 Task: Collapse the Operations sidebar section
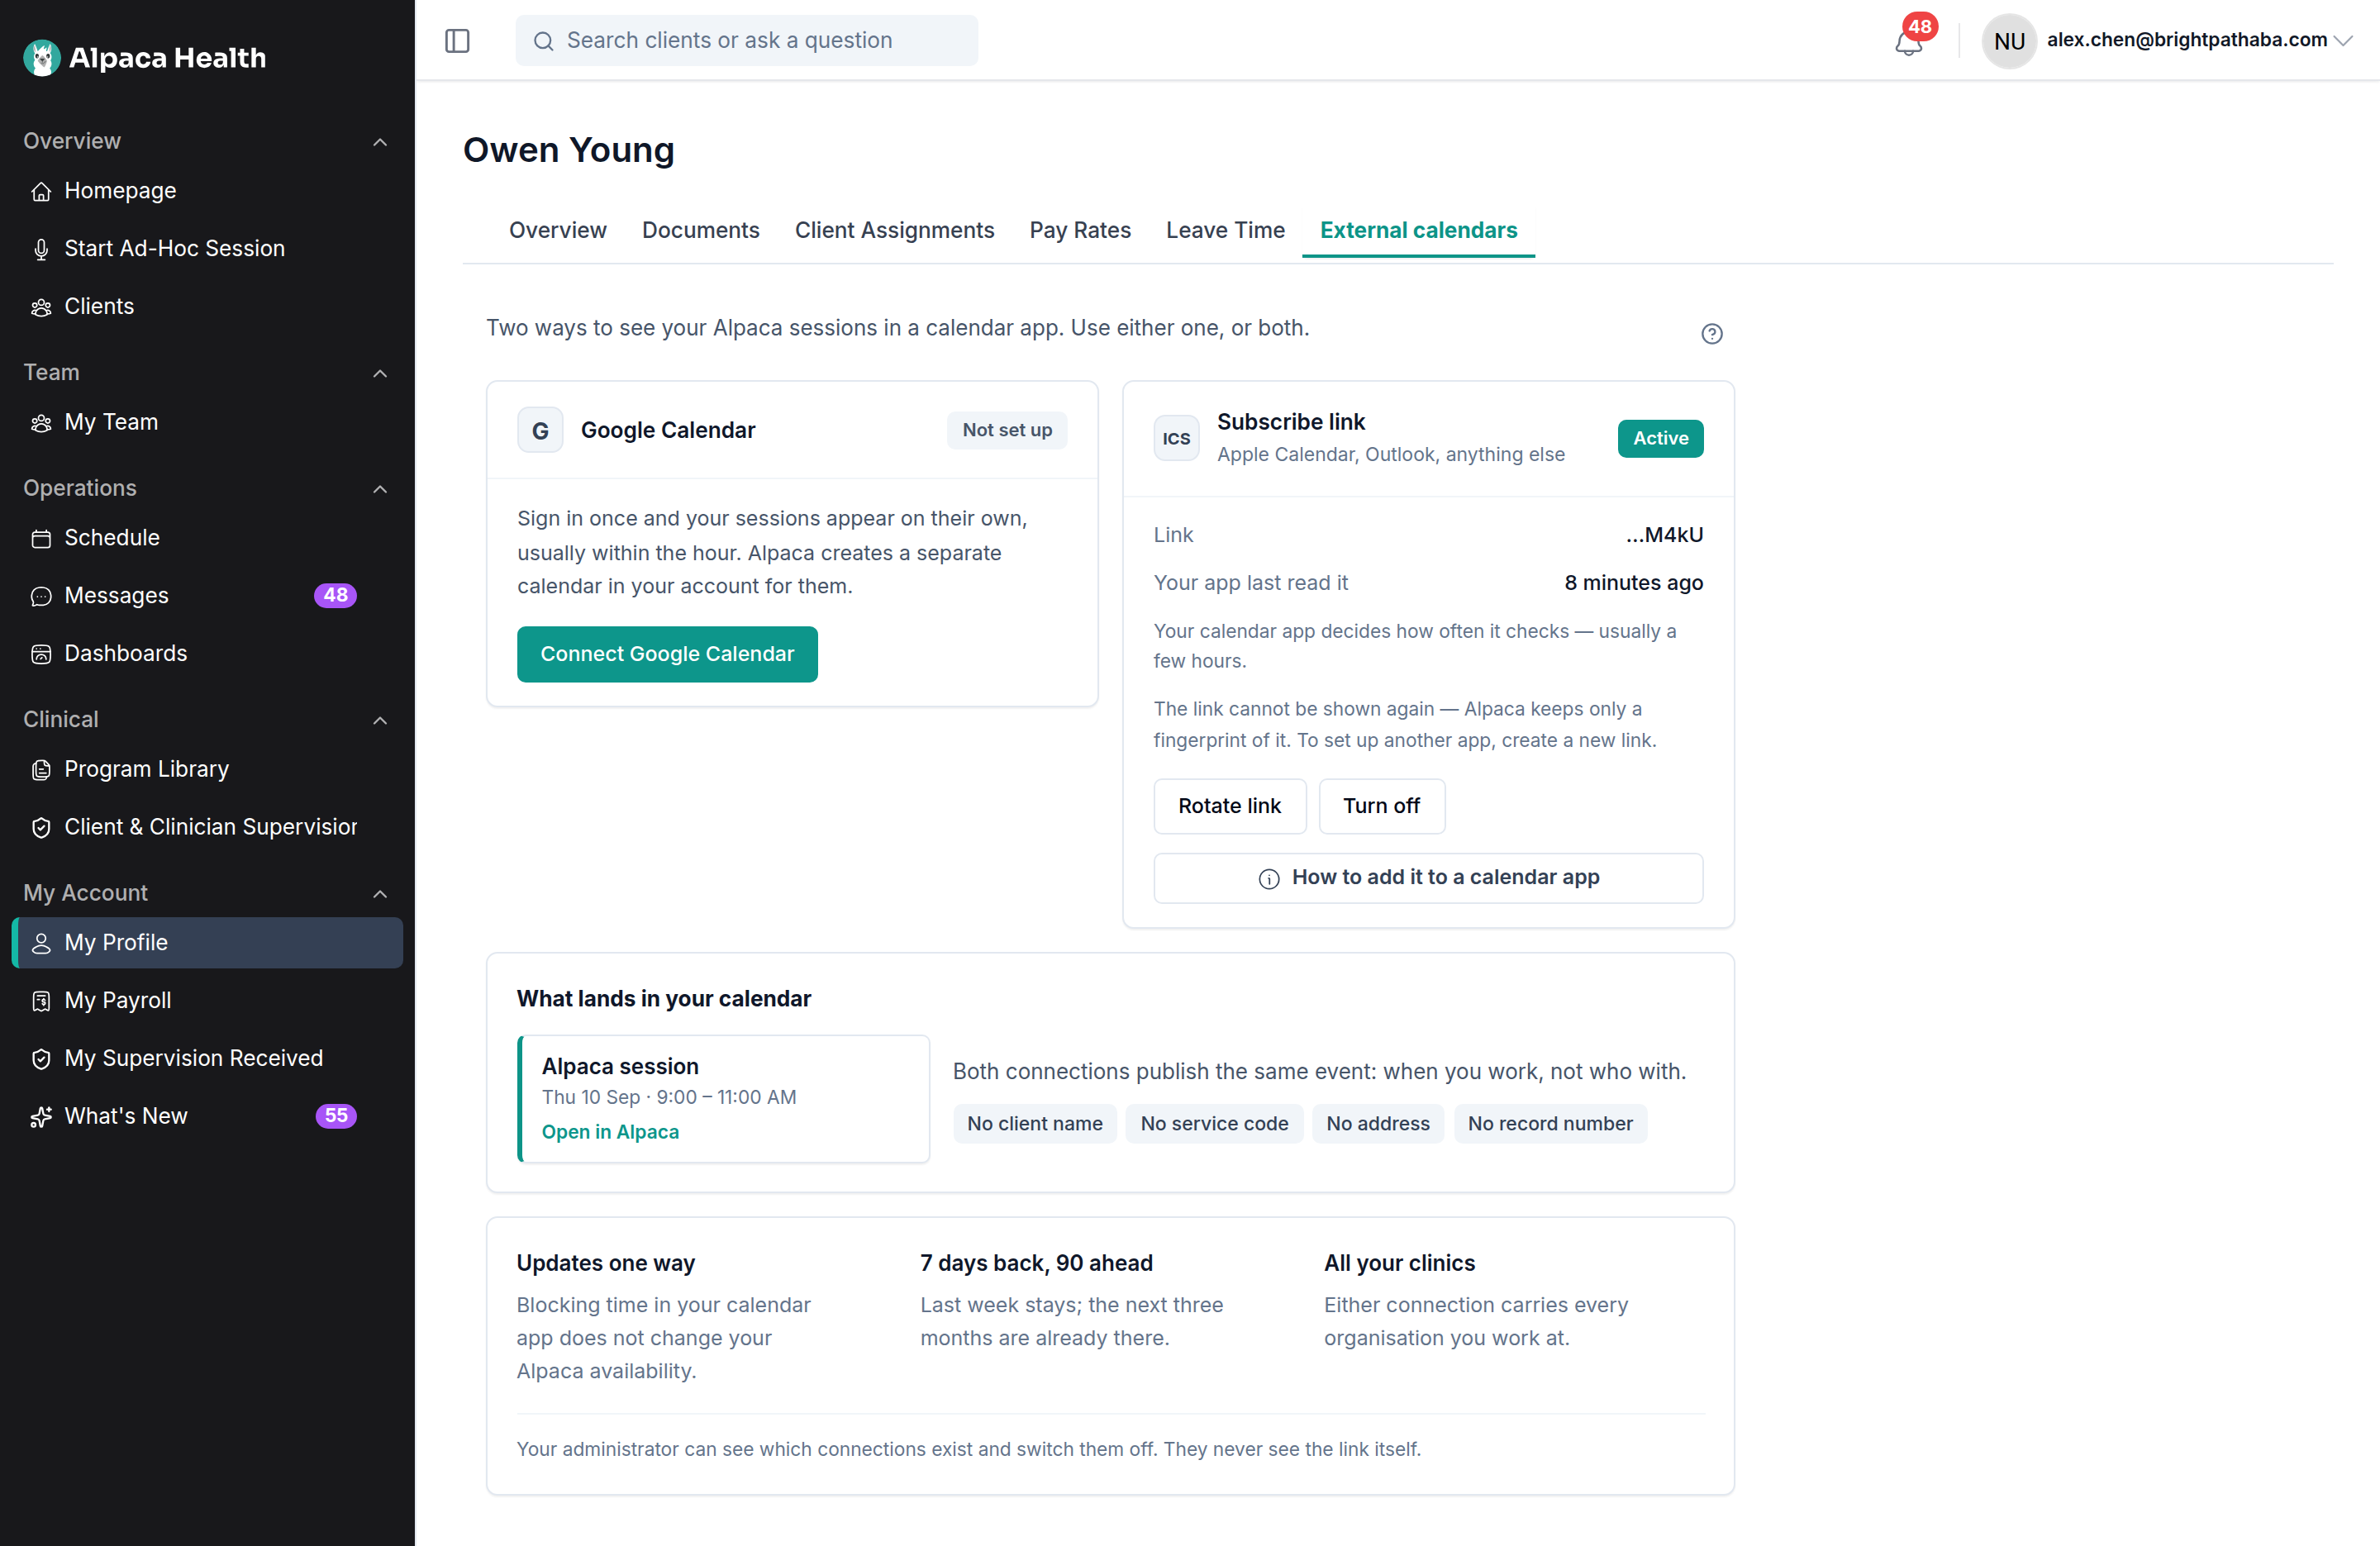380,489
